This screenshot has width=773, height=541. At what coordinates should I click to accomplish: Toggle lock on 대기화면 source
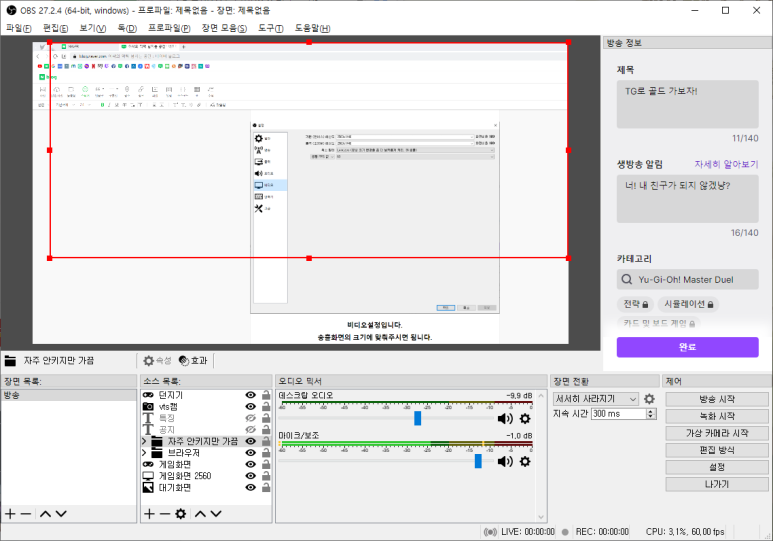coord(266,488)
